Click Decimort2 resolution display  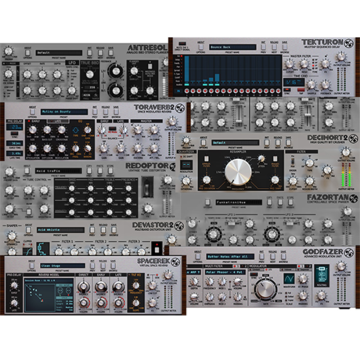coord(186,164)
